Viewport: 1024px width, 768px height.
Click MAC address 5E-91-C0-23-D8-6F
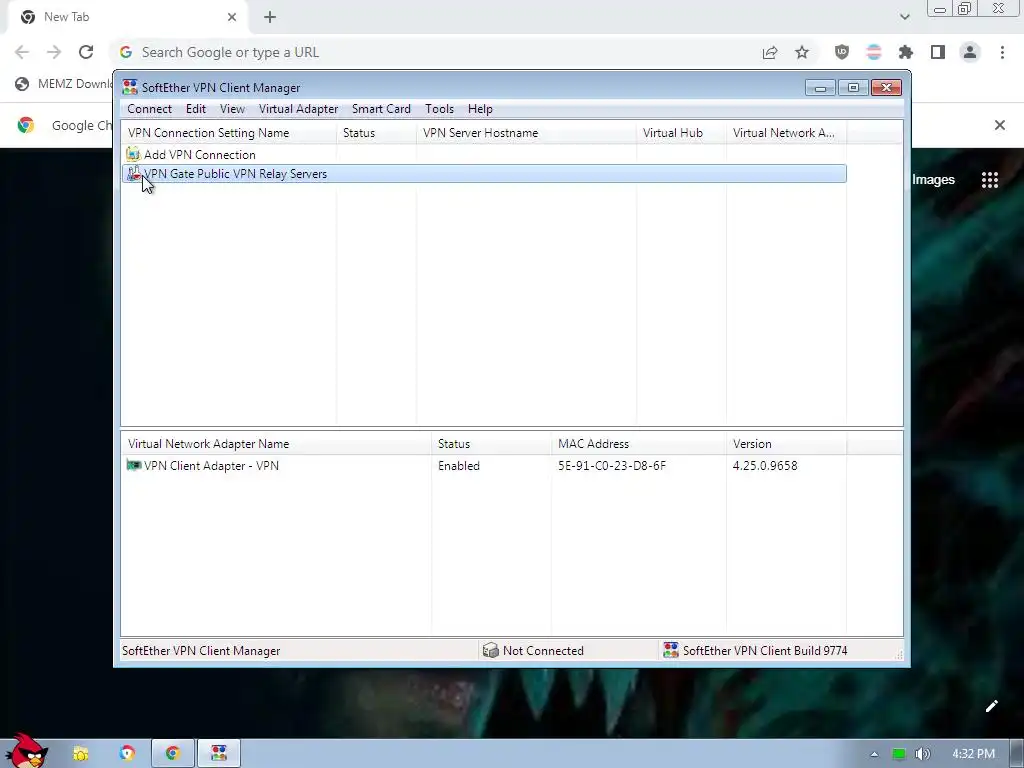(x=612, y=466)
